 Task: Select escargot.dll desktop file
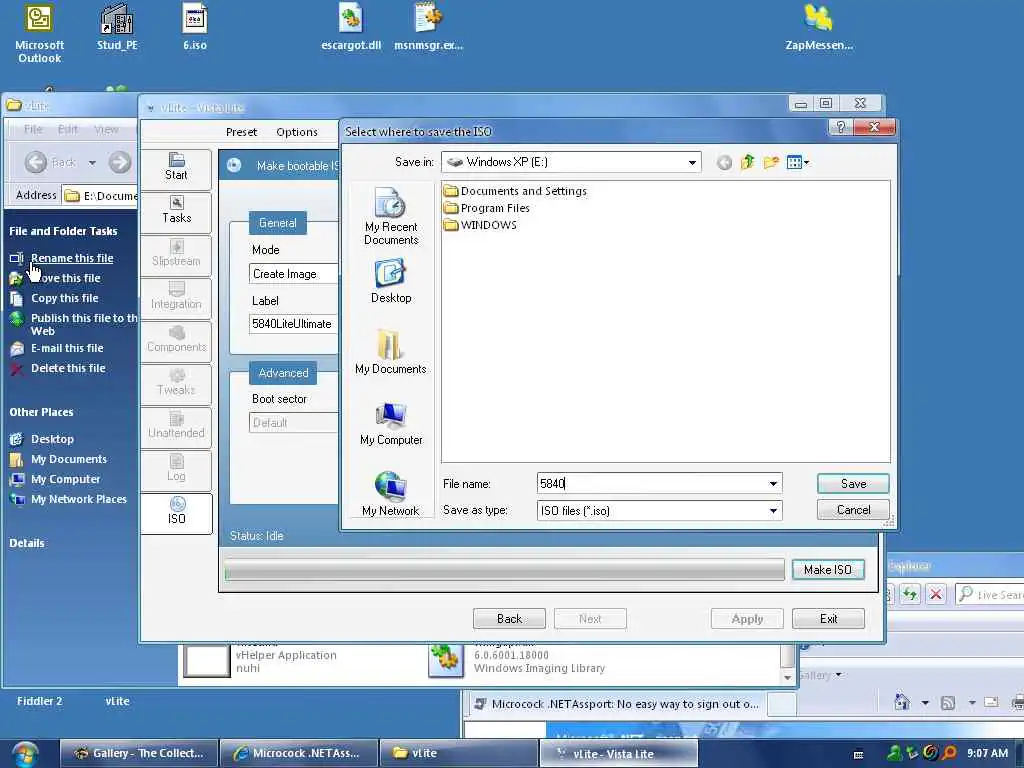(x=351, y=27)
